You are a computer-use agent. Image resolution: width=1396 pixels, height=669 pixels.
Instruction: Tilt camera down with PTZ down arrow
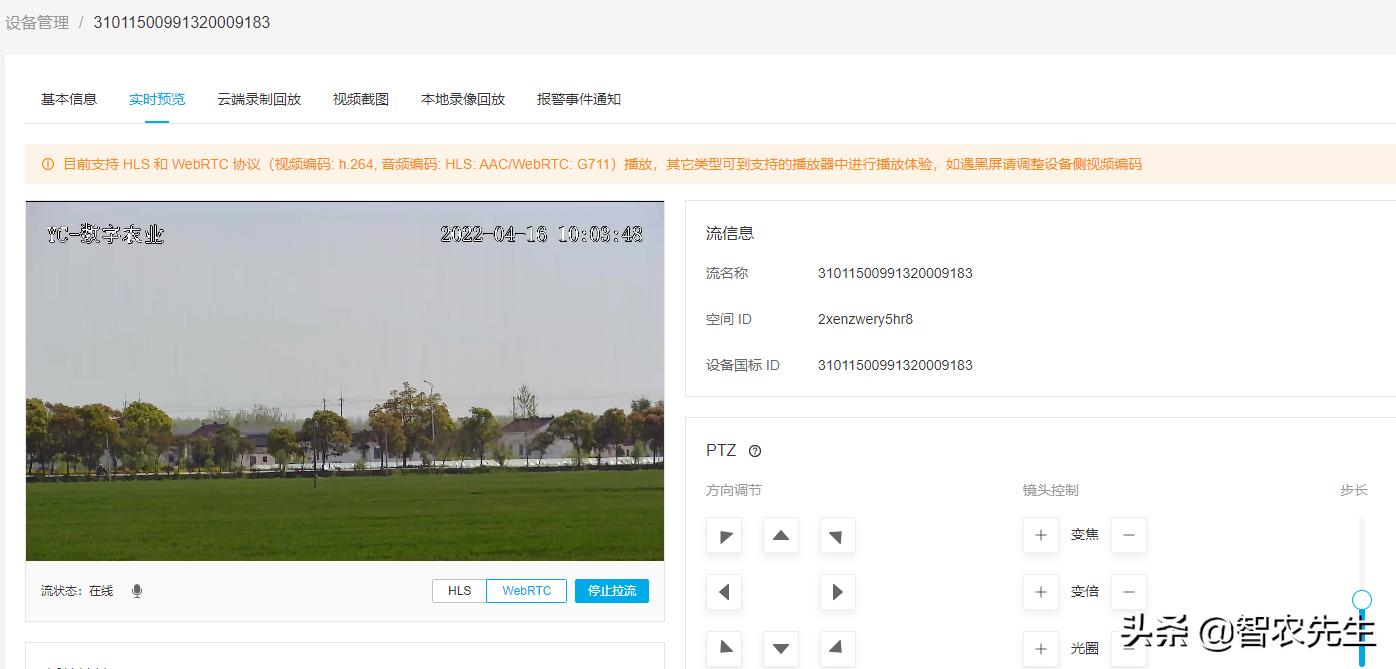tap(781, 648)
